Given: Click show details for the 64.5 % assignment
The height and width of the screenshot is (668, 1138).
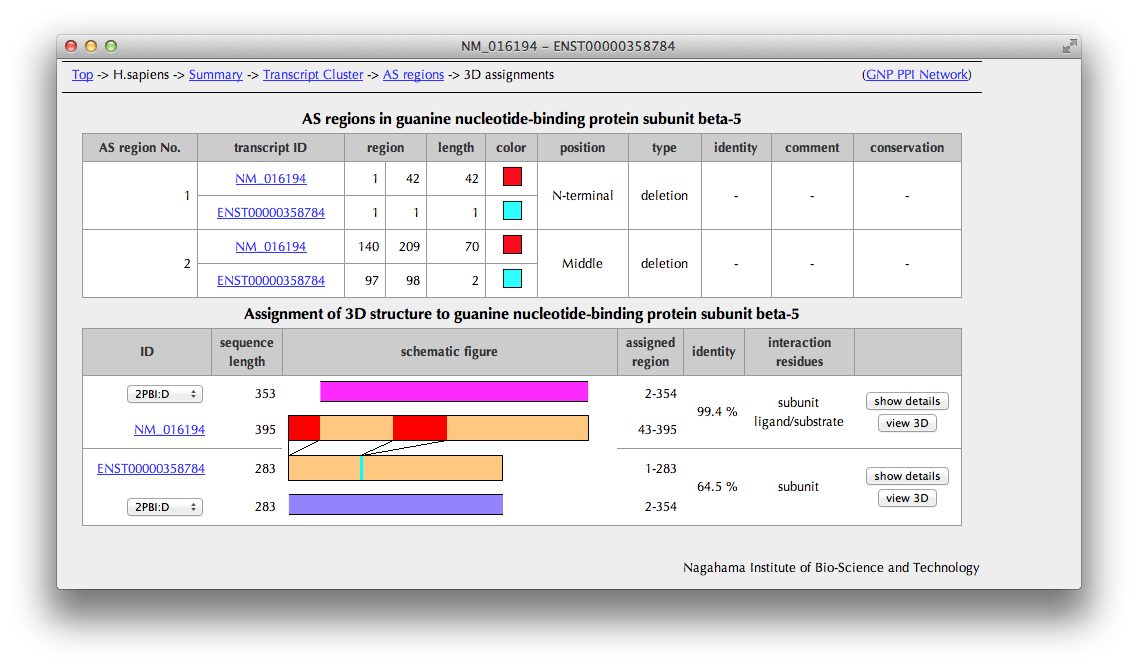Looking at the screenshot, I should tap(907, 476).
